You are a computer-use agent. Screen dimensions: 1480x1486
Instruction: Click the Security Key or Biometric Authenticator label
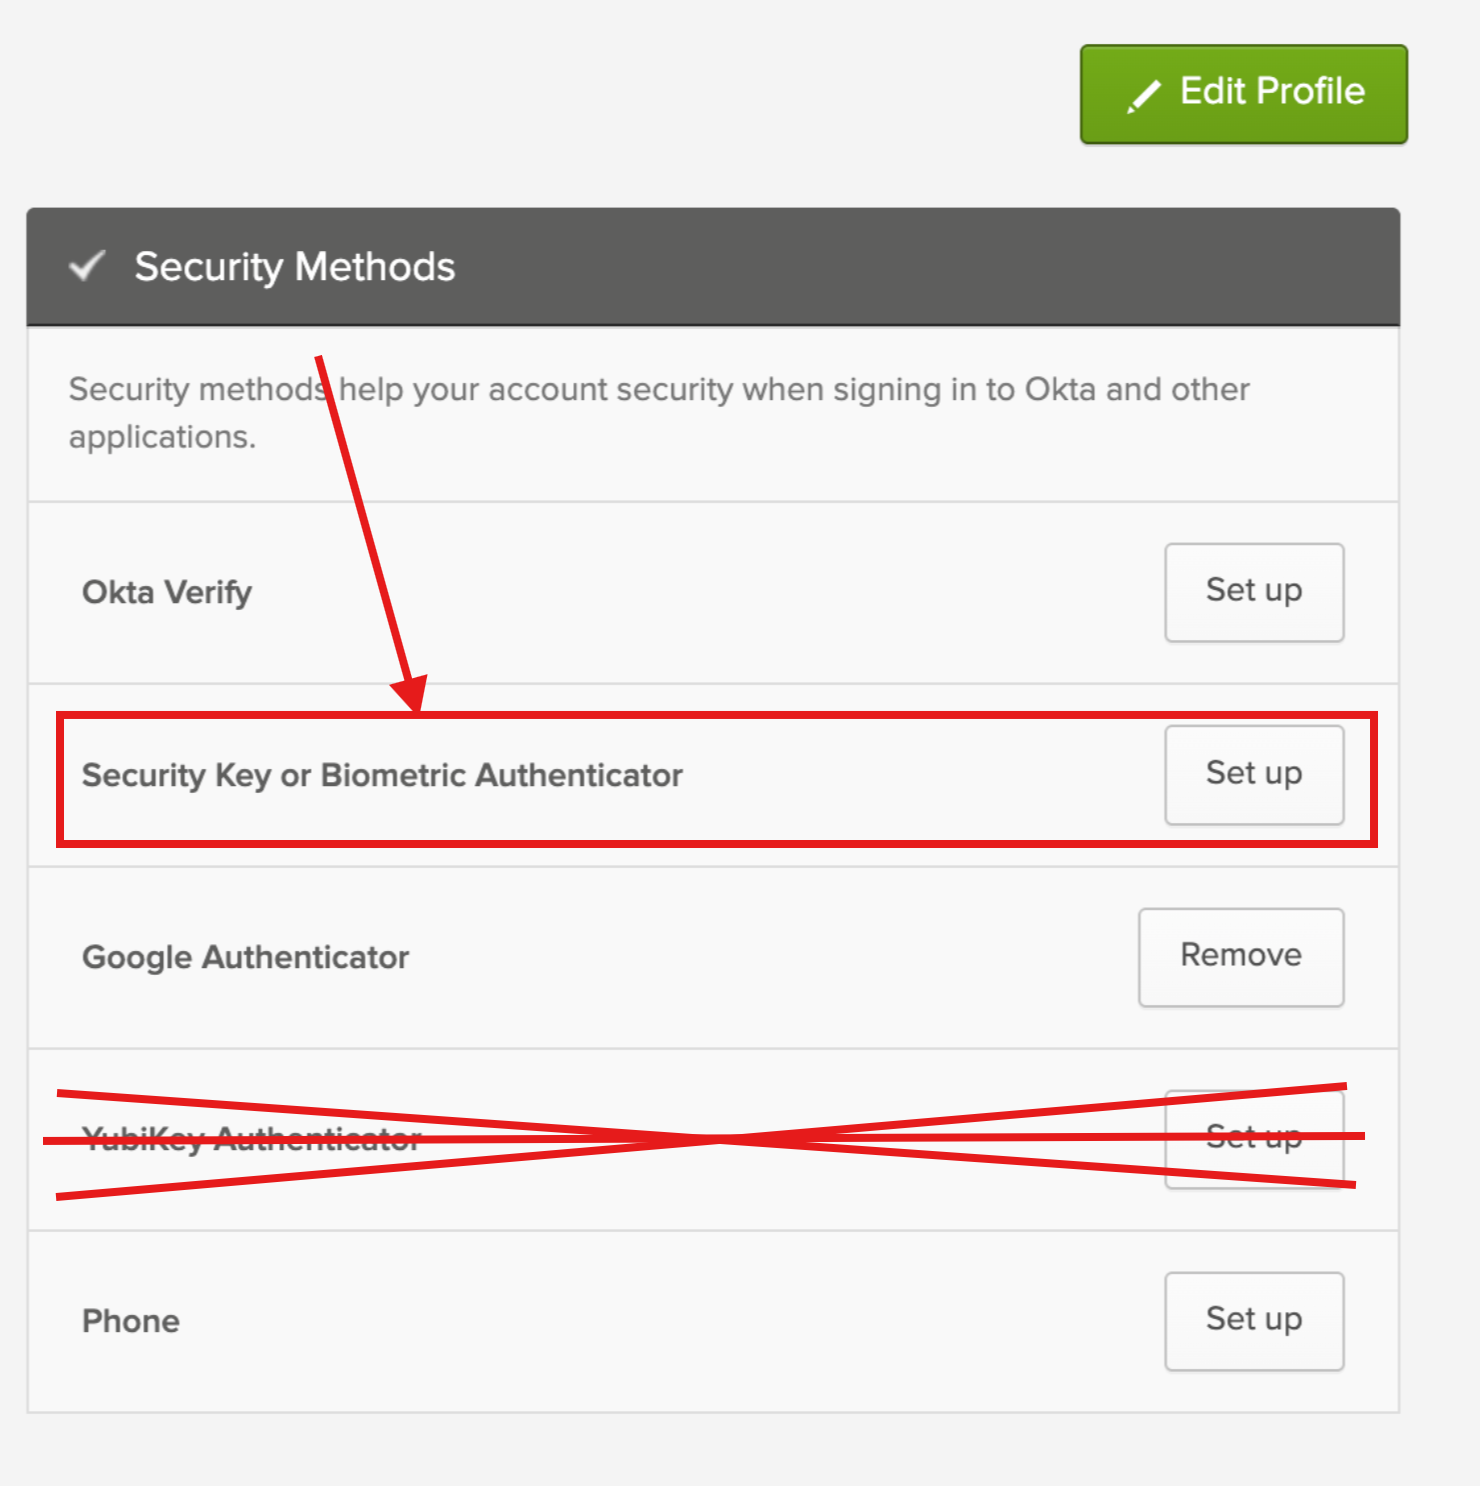(x=382, y=775)
